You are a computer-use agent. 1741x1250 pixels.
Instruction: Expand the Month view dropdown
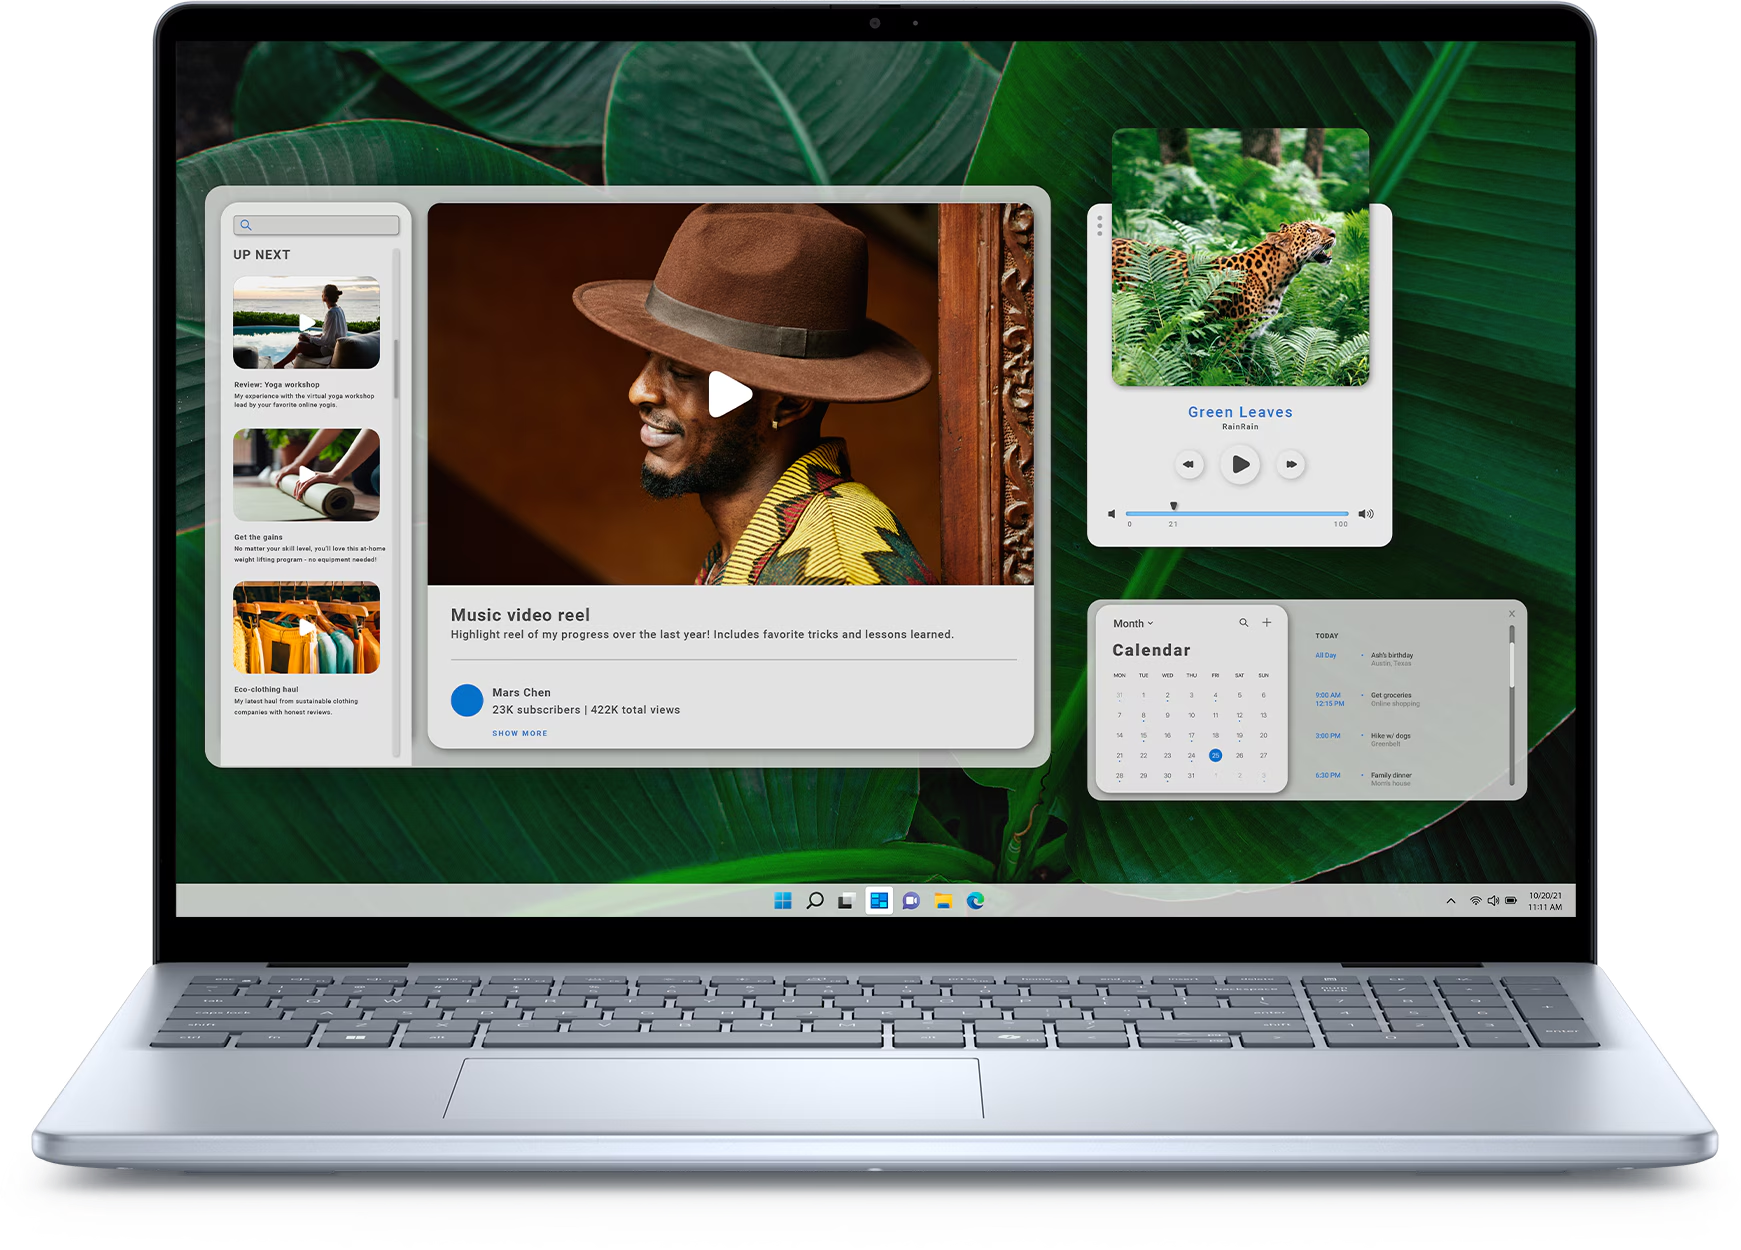click(x=1133, y=623)
